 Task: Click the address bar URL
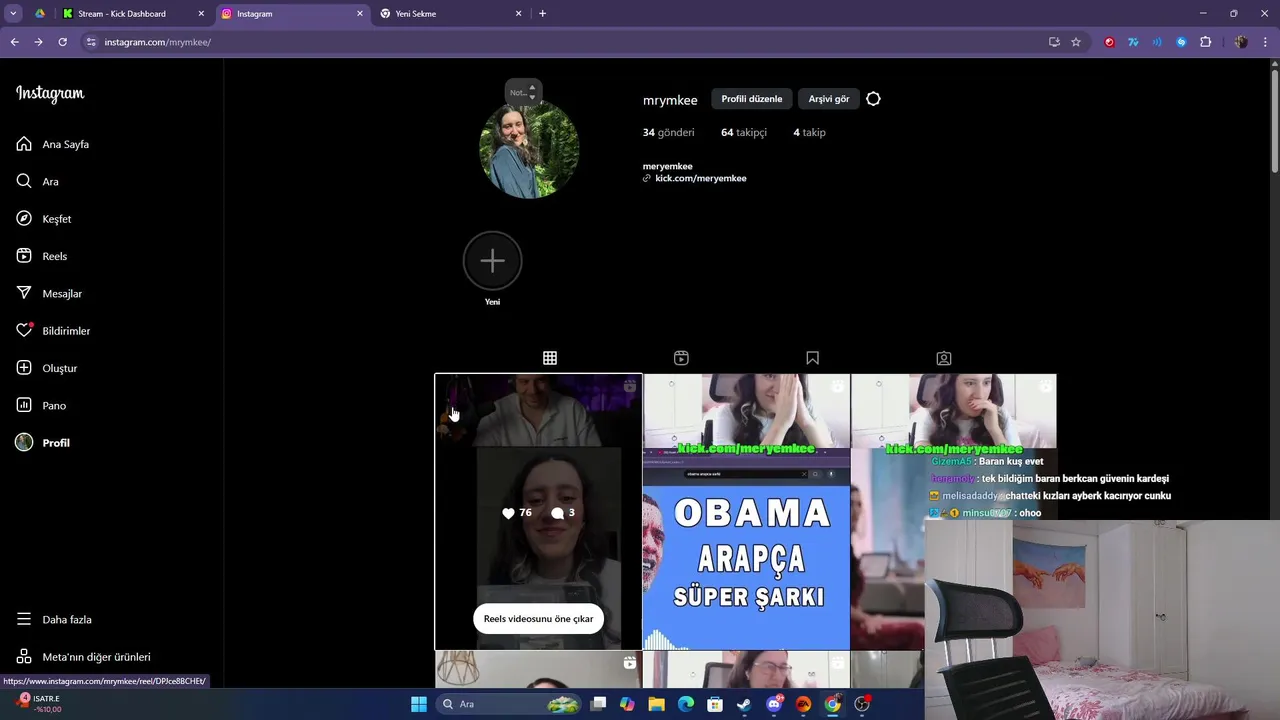click(x=158, y=42)
